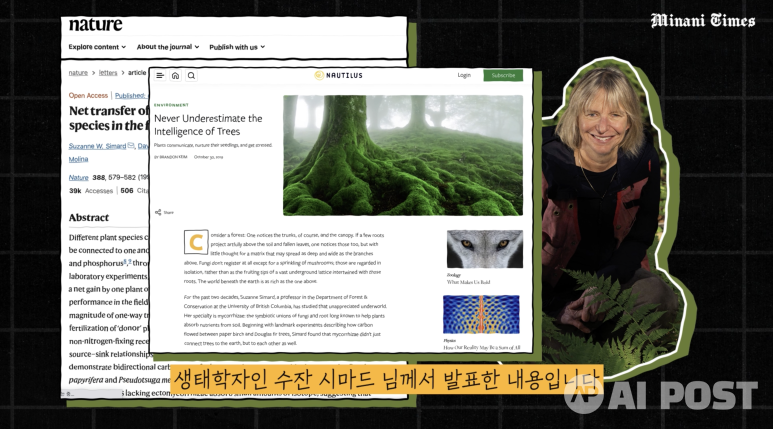The image size is (773, 429).
Task: Click the nature logo in the back window
Action: (96, 24)
